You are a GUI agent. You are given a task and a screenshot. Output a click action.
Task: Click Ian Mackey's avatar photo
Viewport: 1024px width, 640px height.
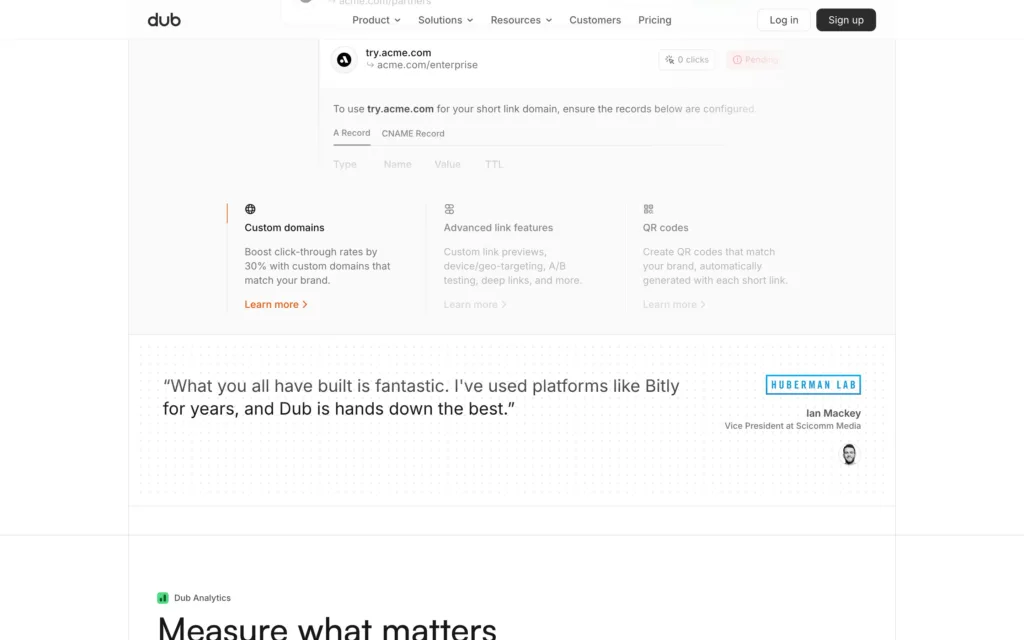849,454
